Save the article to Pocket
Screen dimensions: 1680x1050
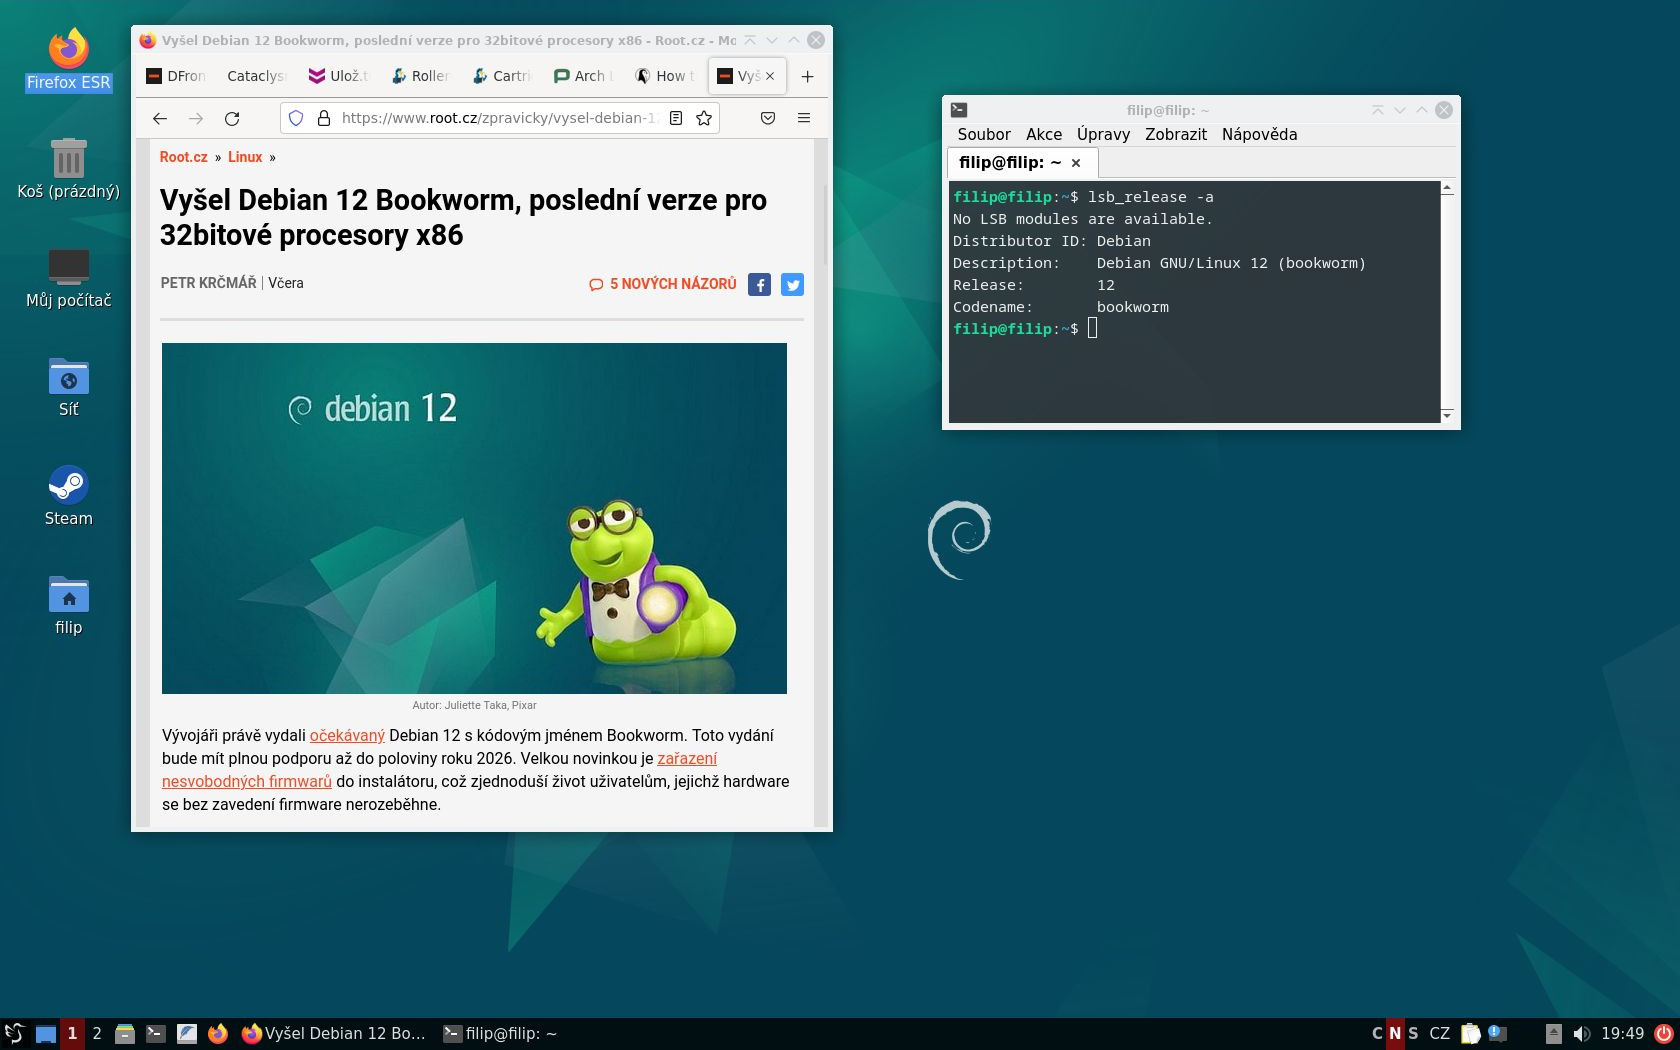point(767,118)
